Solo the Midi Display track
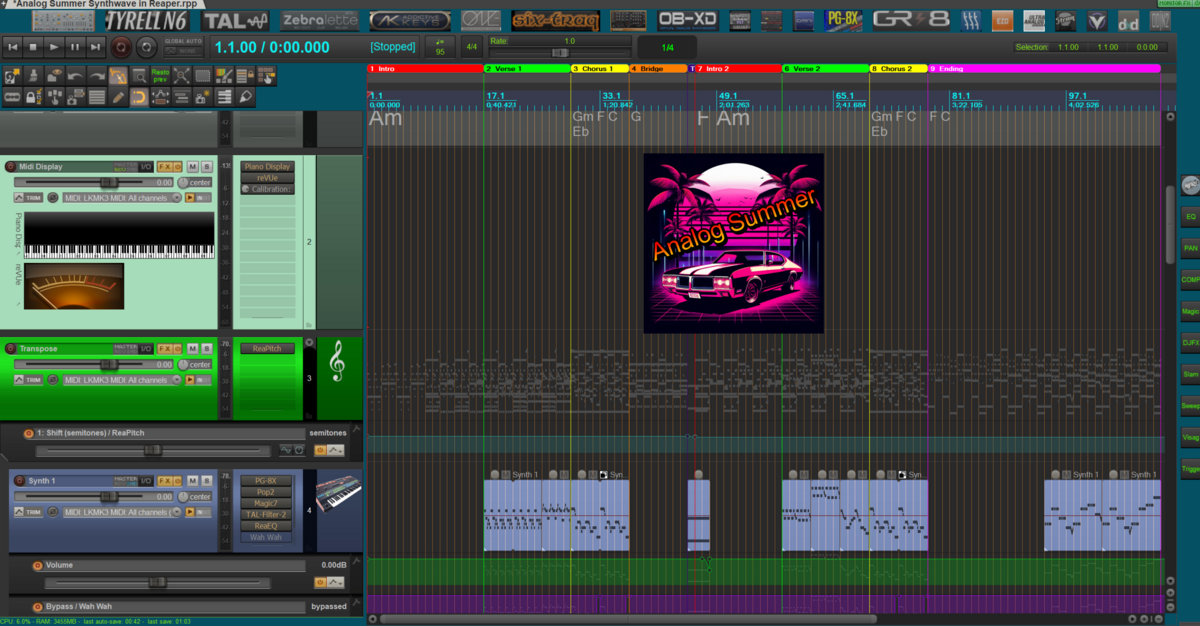 pos(207,167)
